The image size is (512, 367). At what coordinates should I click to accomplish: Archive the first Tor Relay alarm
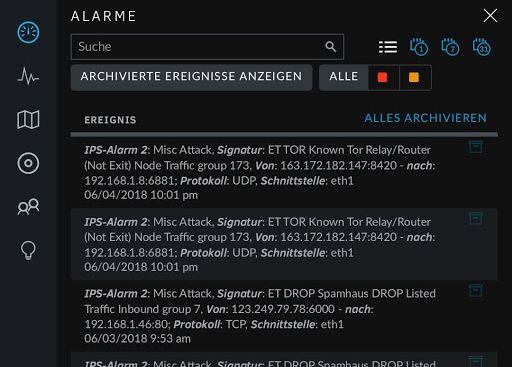click(476, 146)
